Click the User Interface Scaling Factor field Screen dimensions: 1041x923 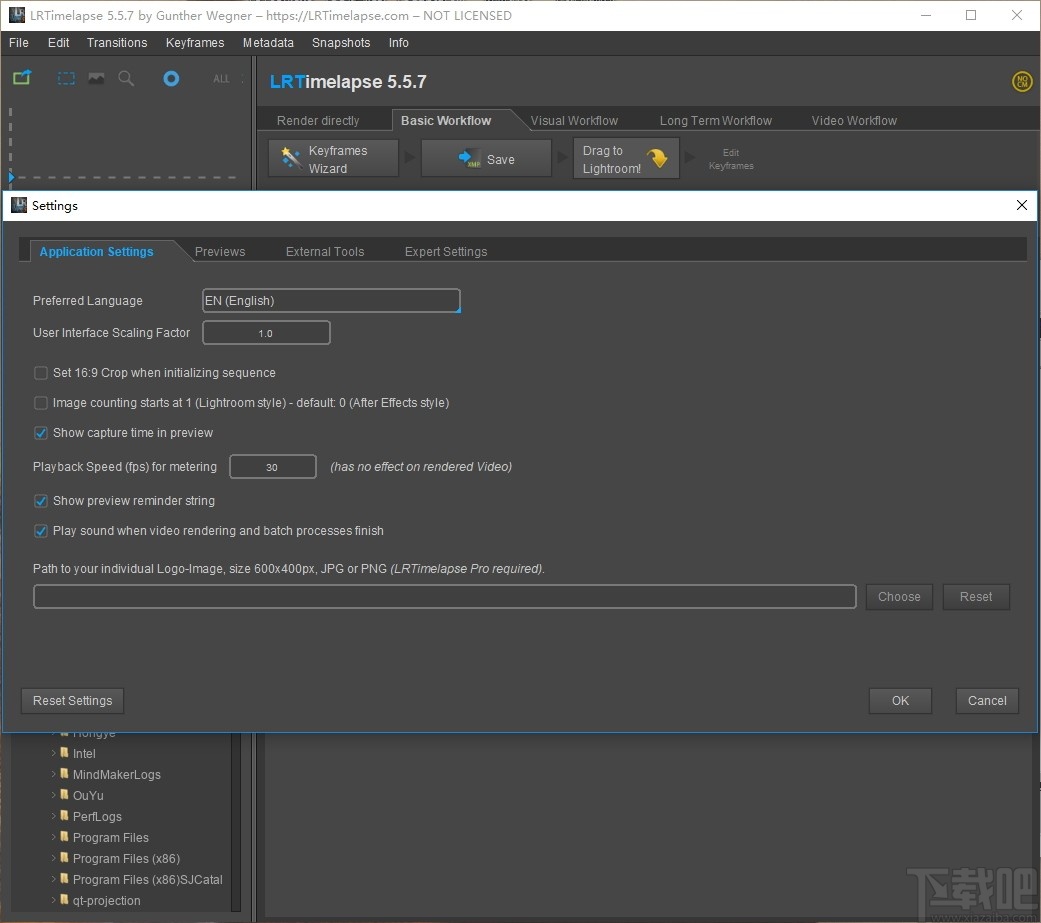(266, 333)
